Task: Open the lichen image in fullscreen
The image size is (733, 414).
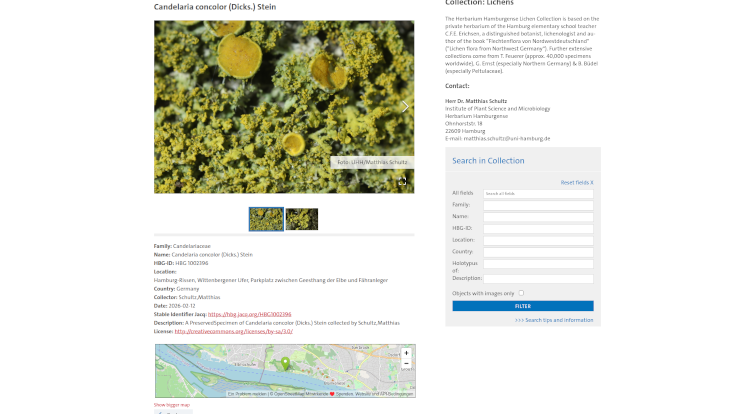Action: click(402, 181)
